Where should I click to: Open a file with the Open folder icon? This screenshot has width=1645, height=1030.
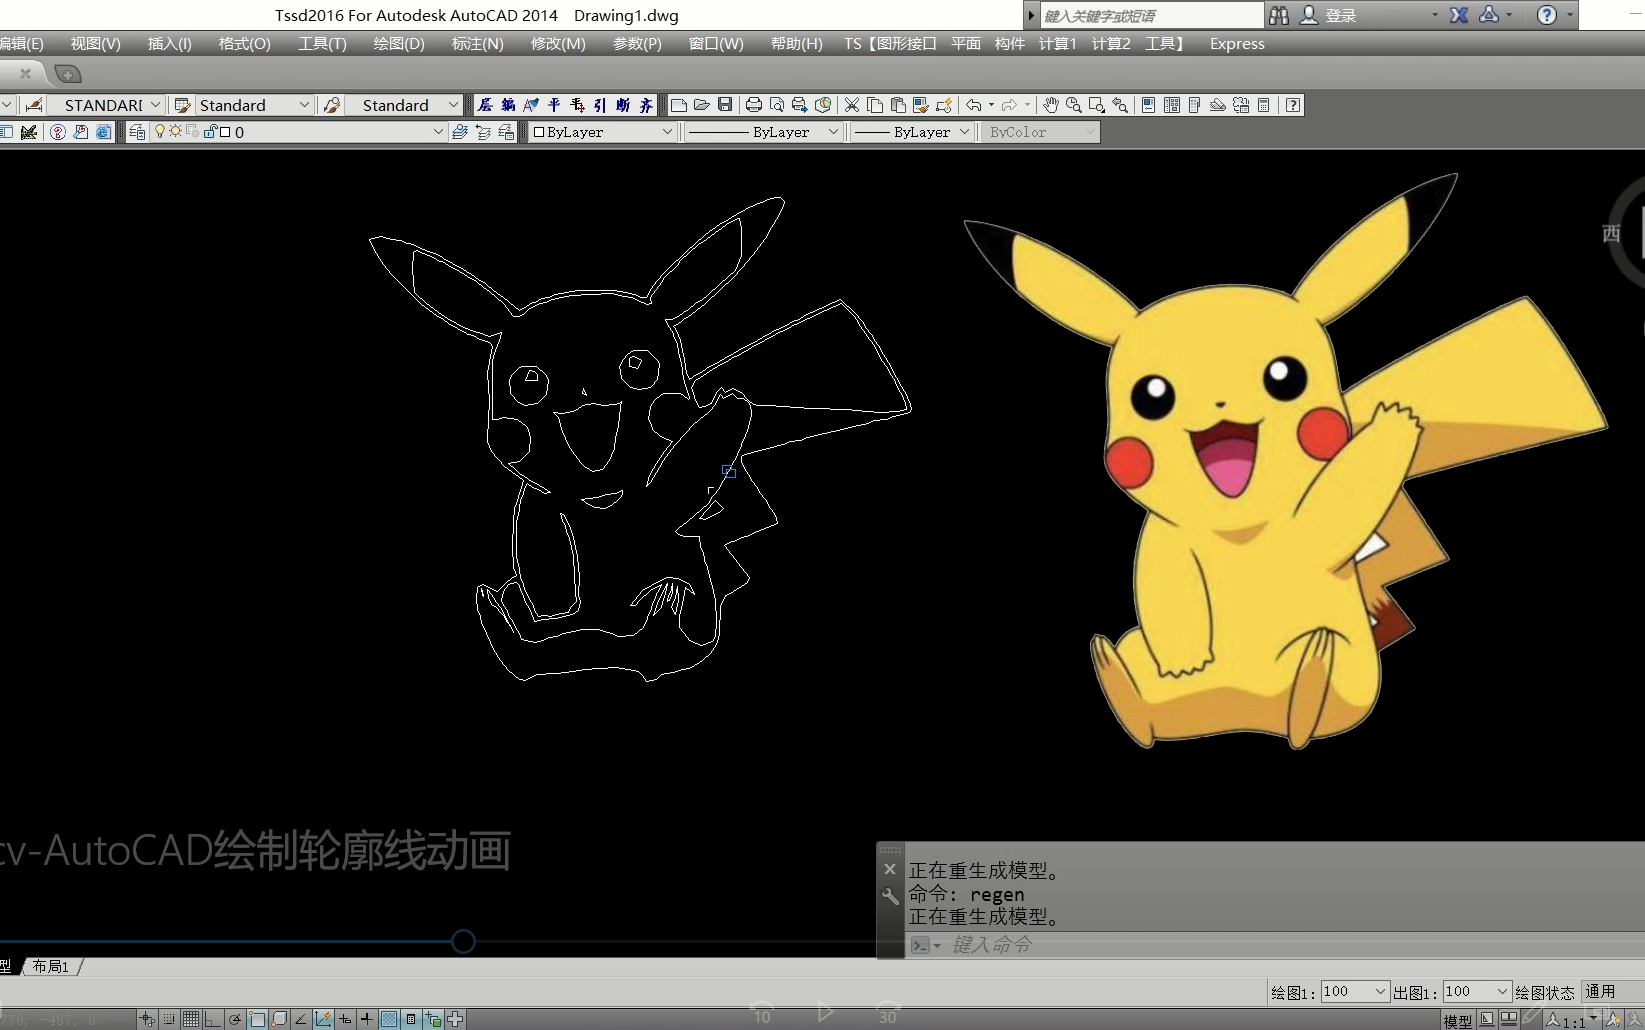[x=702, y=105]
